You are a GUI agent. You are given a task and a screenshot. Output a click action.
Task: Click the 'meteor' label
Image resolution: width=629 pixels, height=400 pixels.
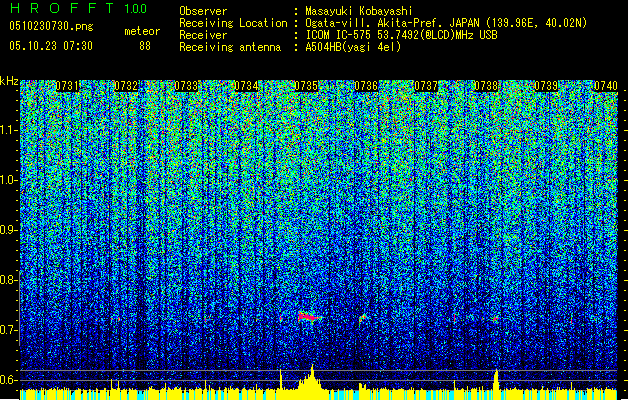(142, 32)
